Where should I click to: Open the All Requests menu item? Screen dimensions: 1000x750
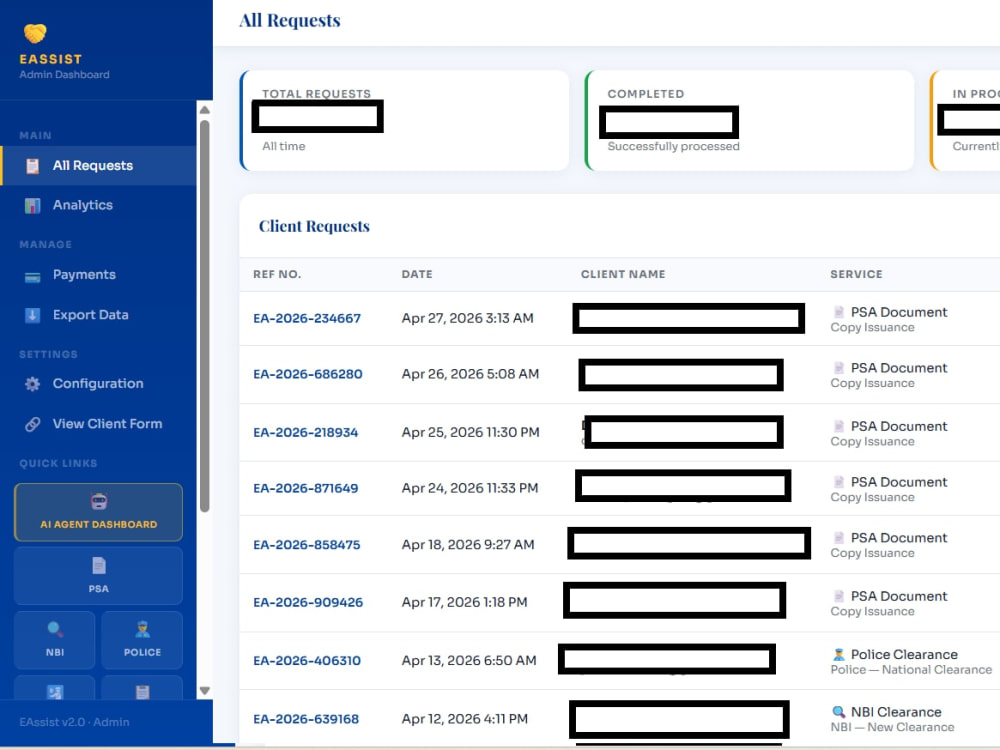(x=98, y=166)
